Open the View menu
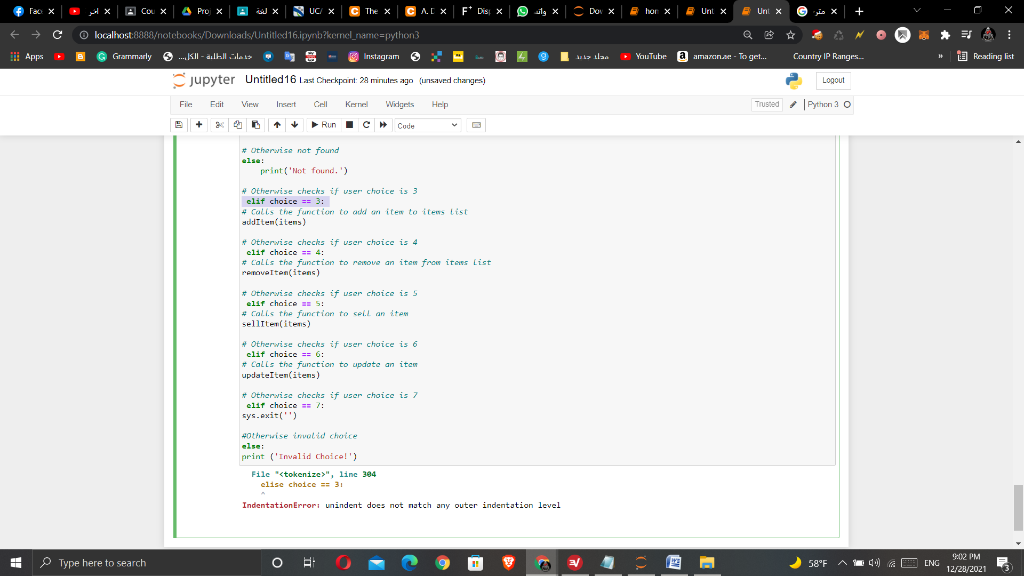The width and height of the screenshot is (1024, 576). click(249, 104)
